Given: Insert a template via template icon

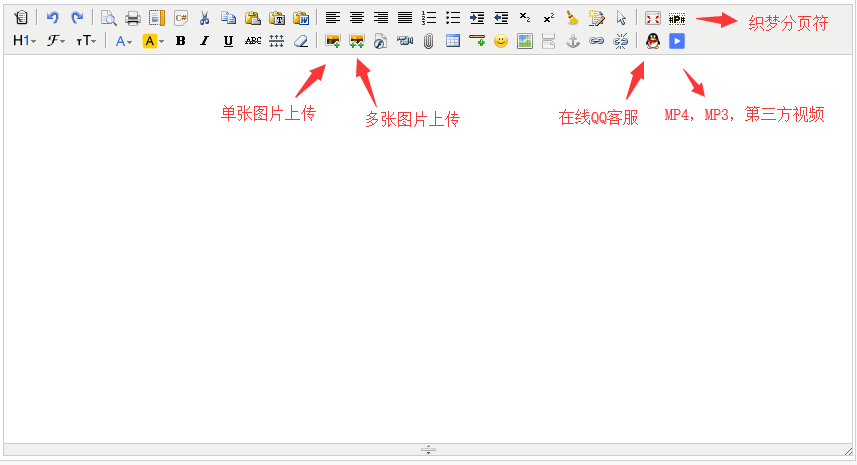Looking at the screenshot, I should (157, 18).
